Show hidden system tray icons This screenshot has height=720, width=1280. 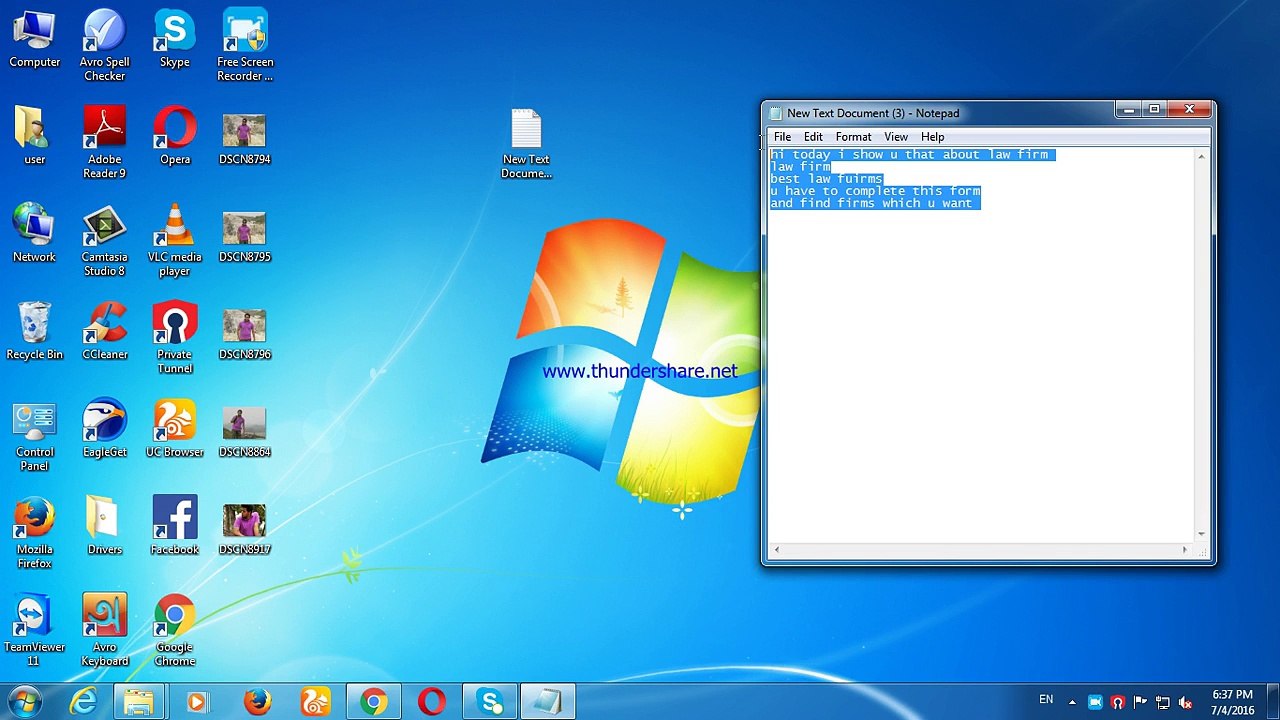point(1072,702)
